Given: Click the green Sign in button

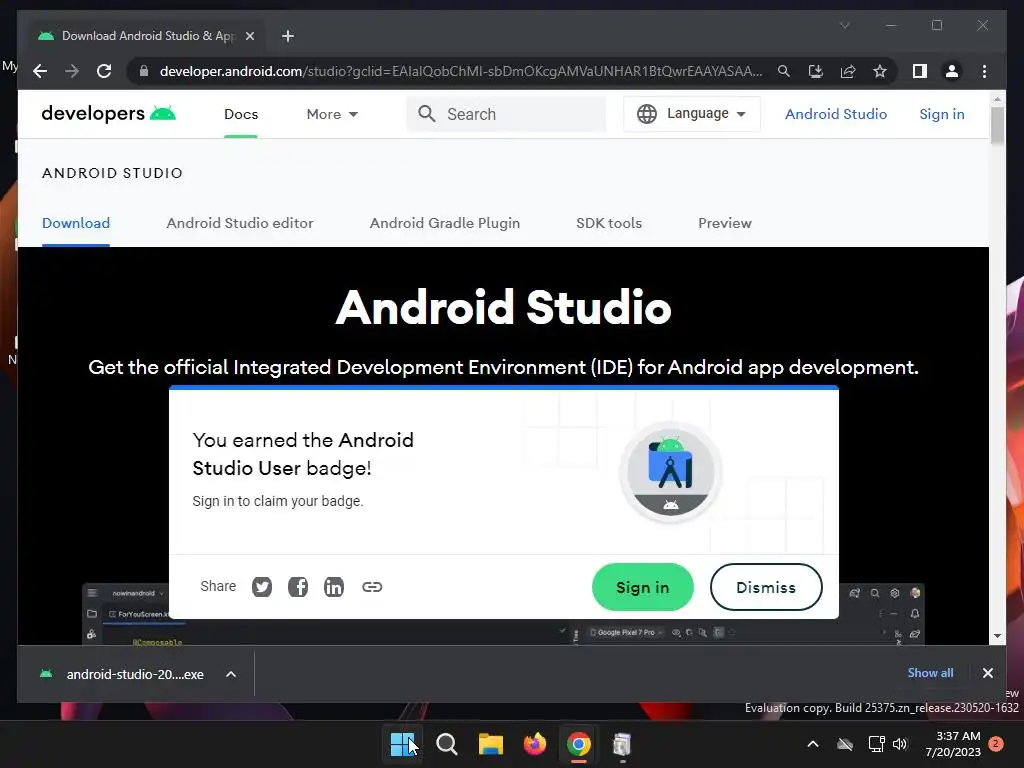Looking at the screenshot, I should (643, 587).
